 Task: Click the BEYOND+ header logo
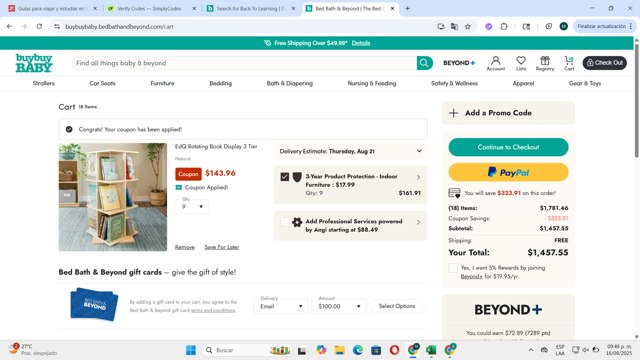click(459, 63)
